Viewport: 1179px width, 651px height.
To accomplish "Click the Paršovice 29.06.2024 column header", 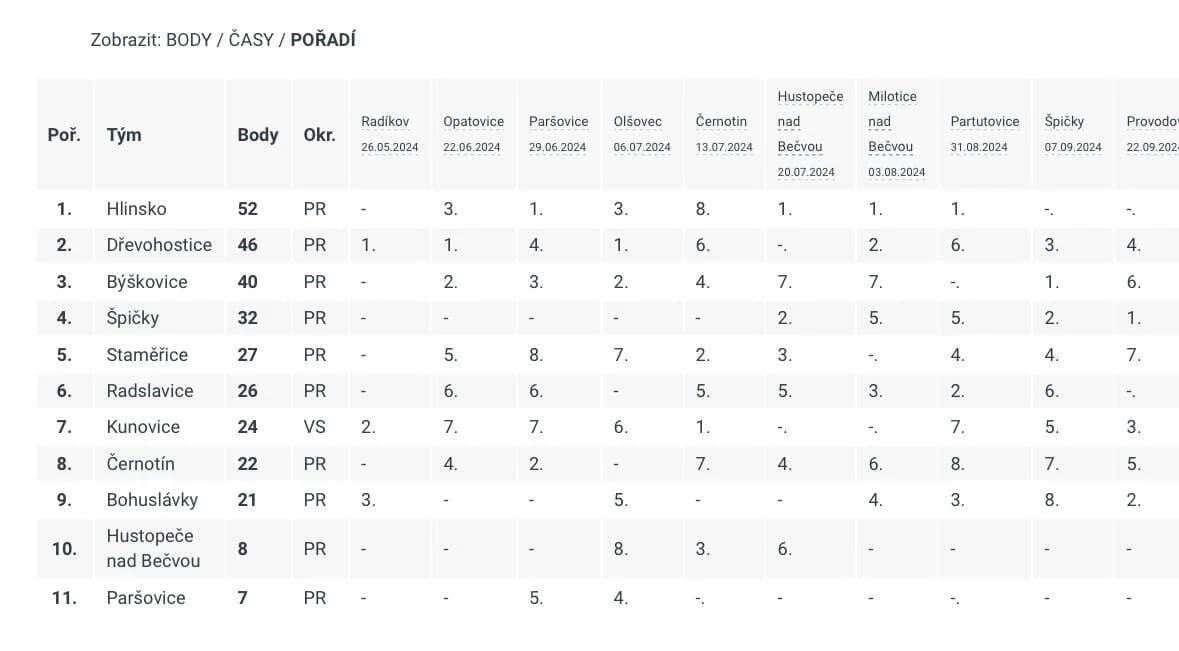I will (x=558, y=122).
